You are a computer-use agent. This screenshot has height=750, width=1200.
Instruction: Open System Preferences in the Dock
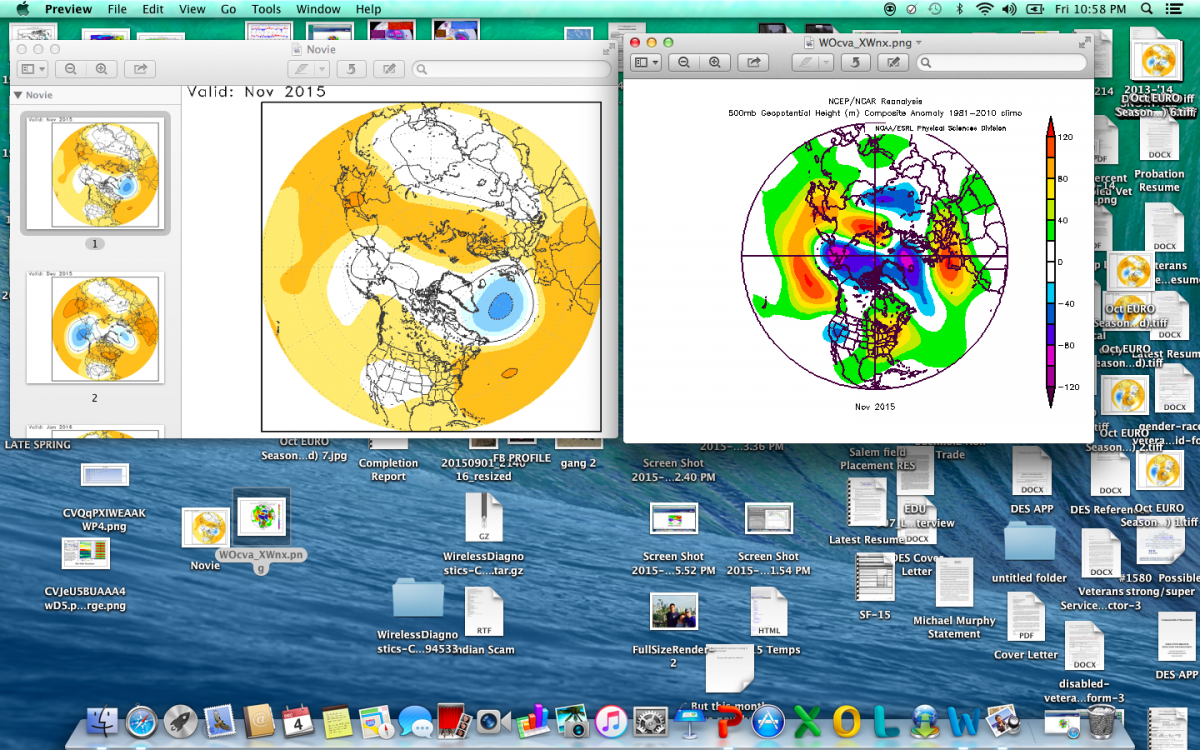650,722
